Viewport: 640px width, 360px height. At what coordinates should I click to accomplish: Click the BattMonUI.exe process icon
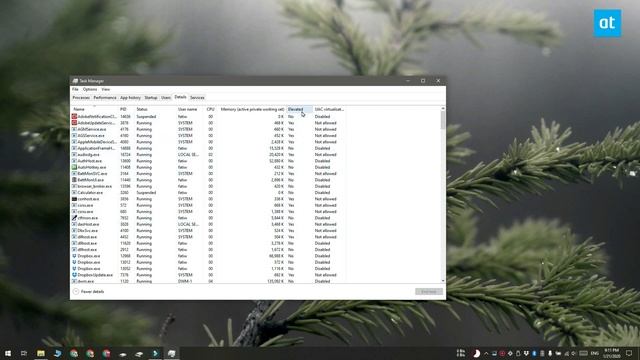74,180
